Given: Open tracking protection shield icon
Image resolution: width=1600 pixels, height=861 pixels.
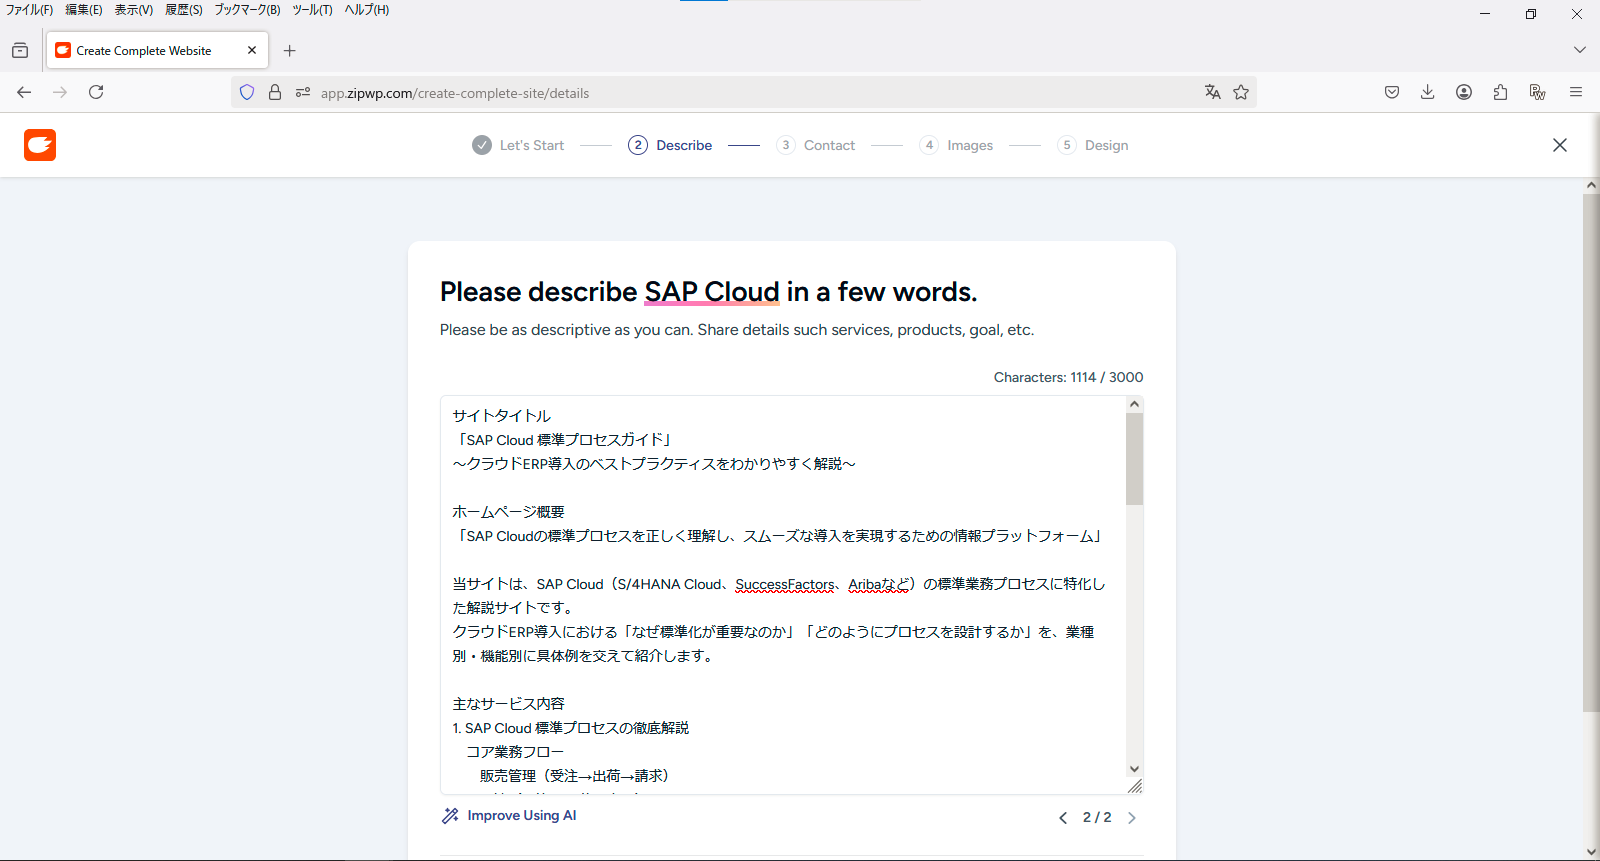Looking at the screenshot, I should [x=247, y=92].
